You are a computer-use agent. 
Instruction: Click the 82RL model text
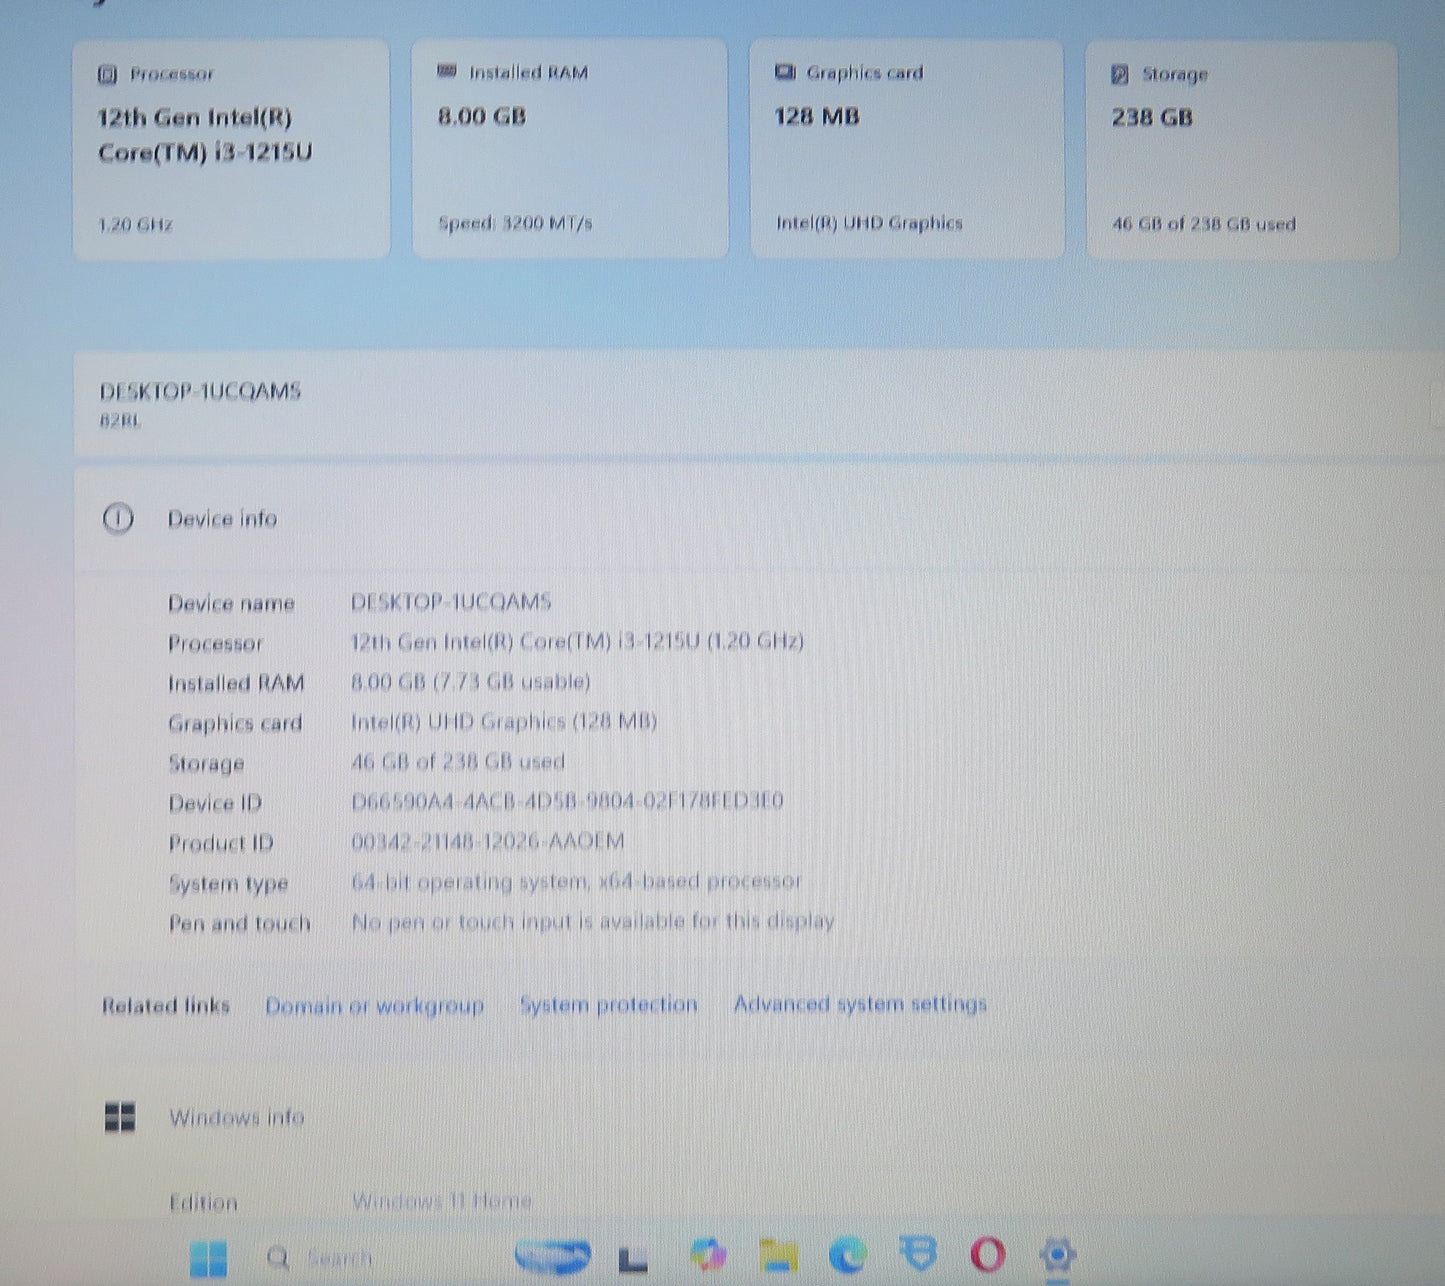[120, 421]
